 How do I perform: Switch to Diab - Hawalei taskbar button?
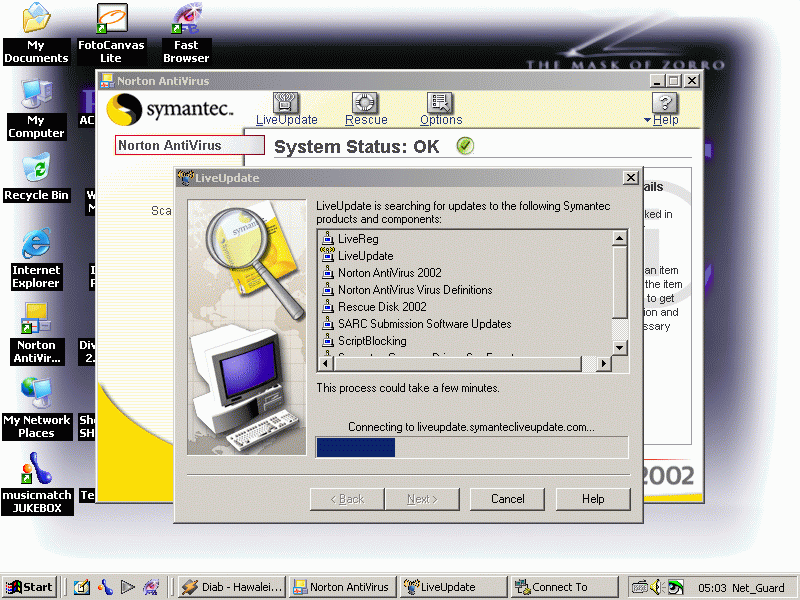232,587
